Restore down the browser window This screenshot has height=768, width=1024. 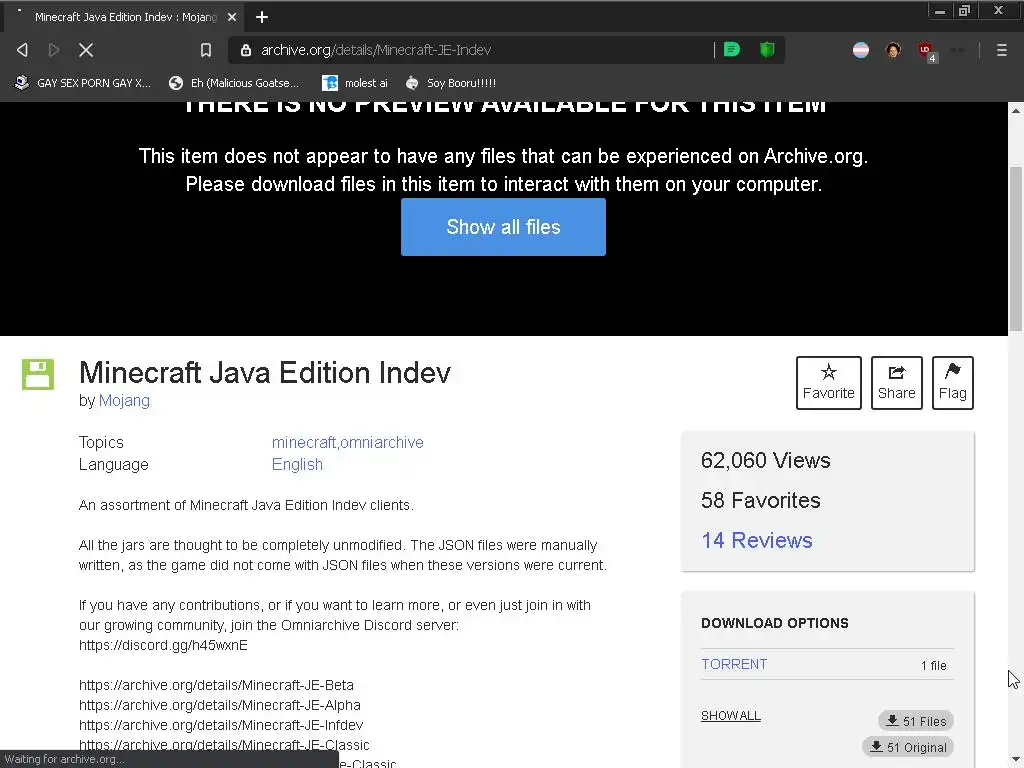[x=965, y=11]
